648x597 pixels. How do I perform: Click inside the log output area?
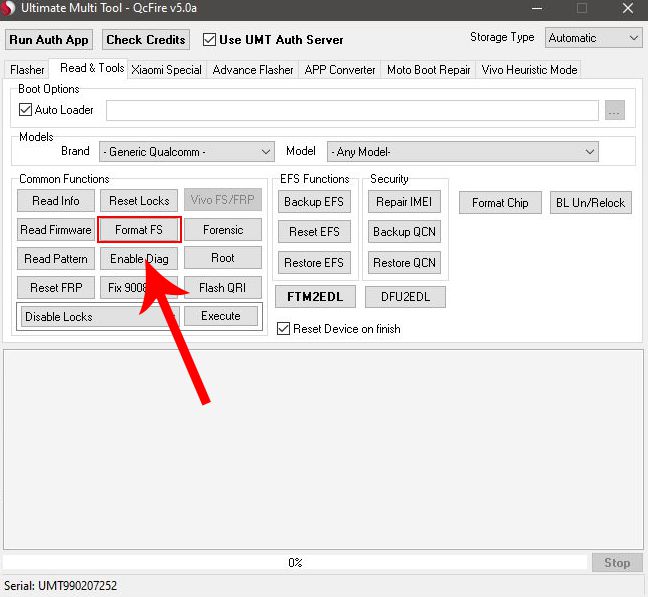click(323, 450)
